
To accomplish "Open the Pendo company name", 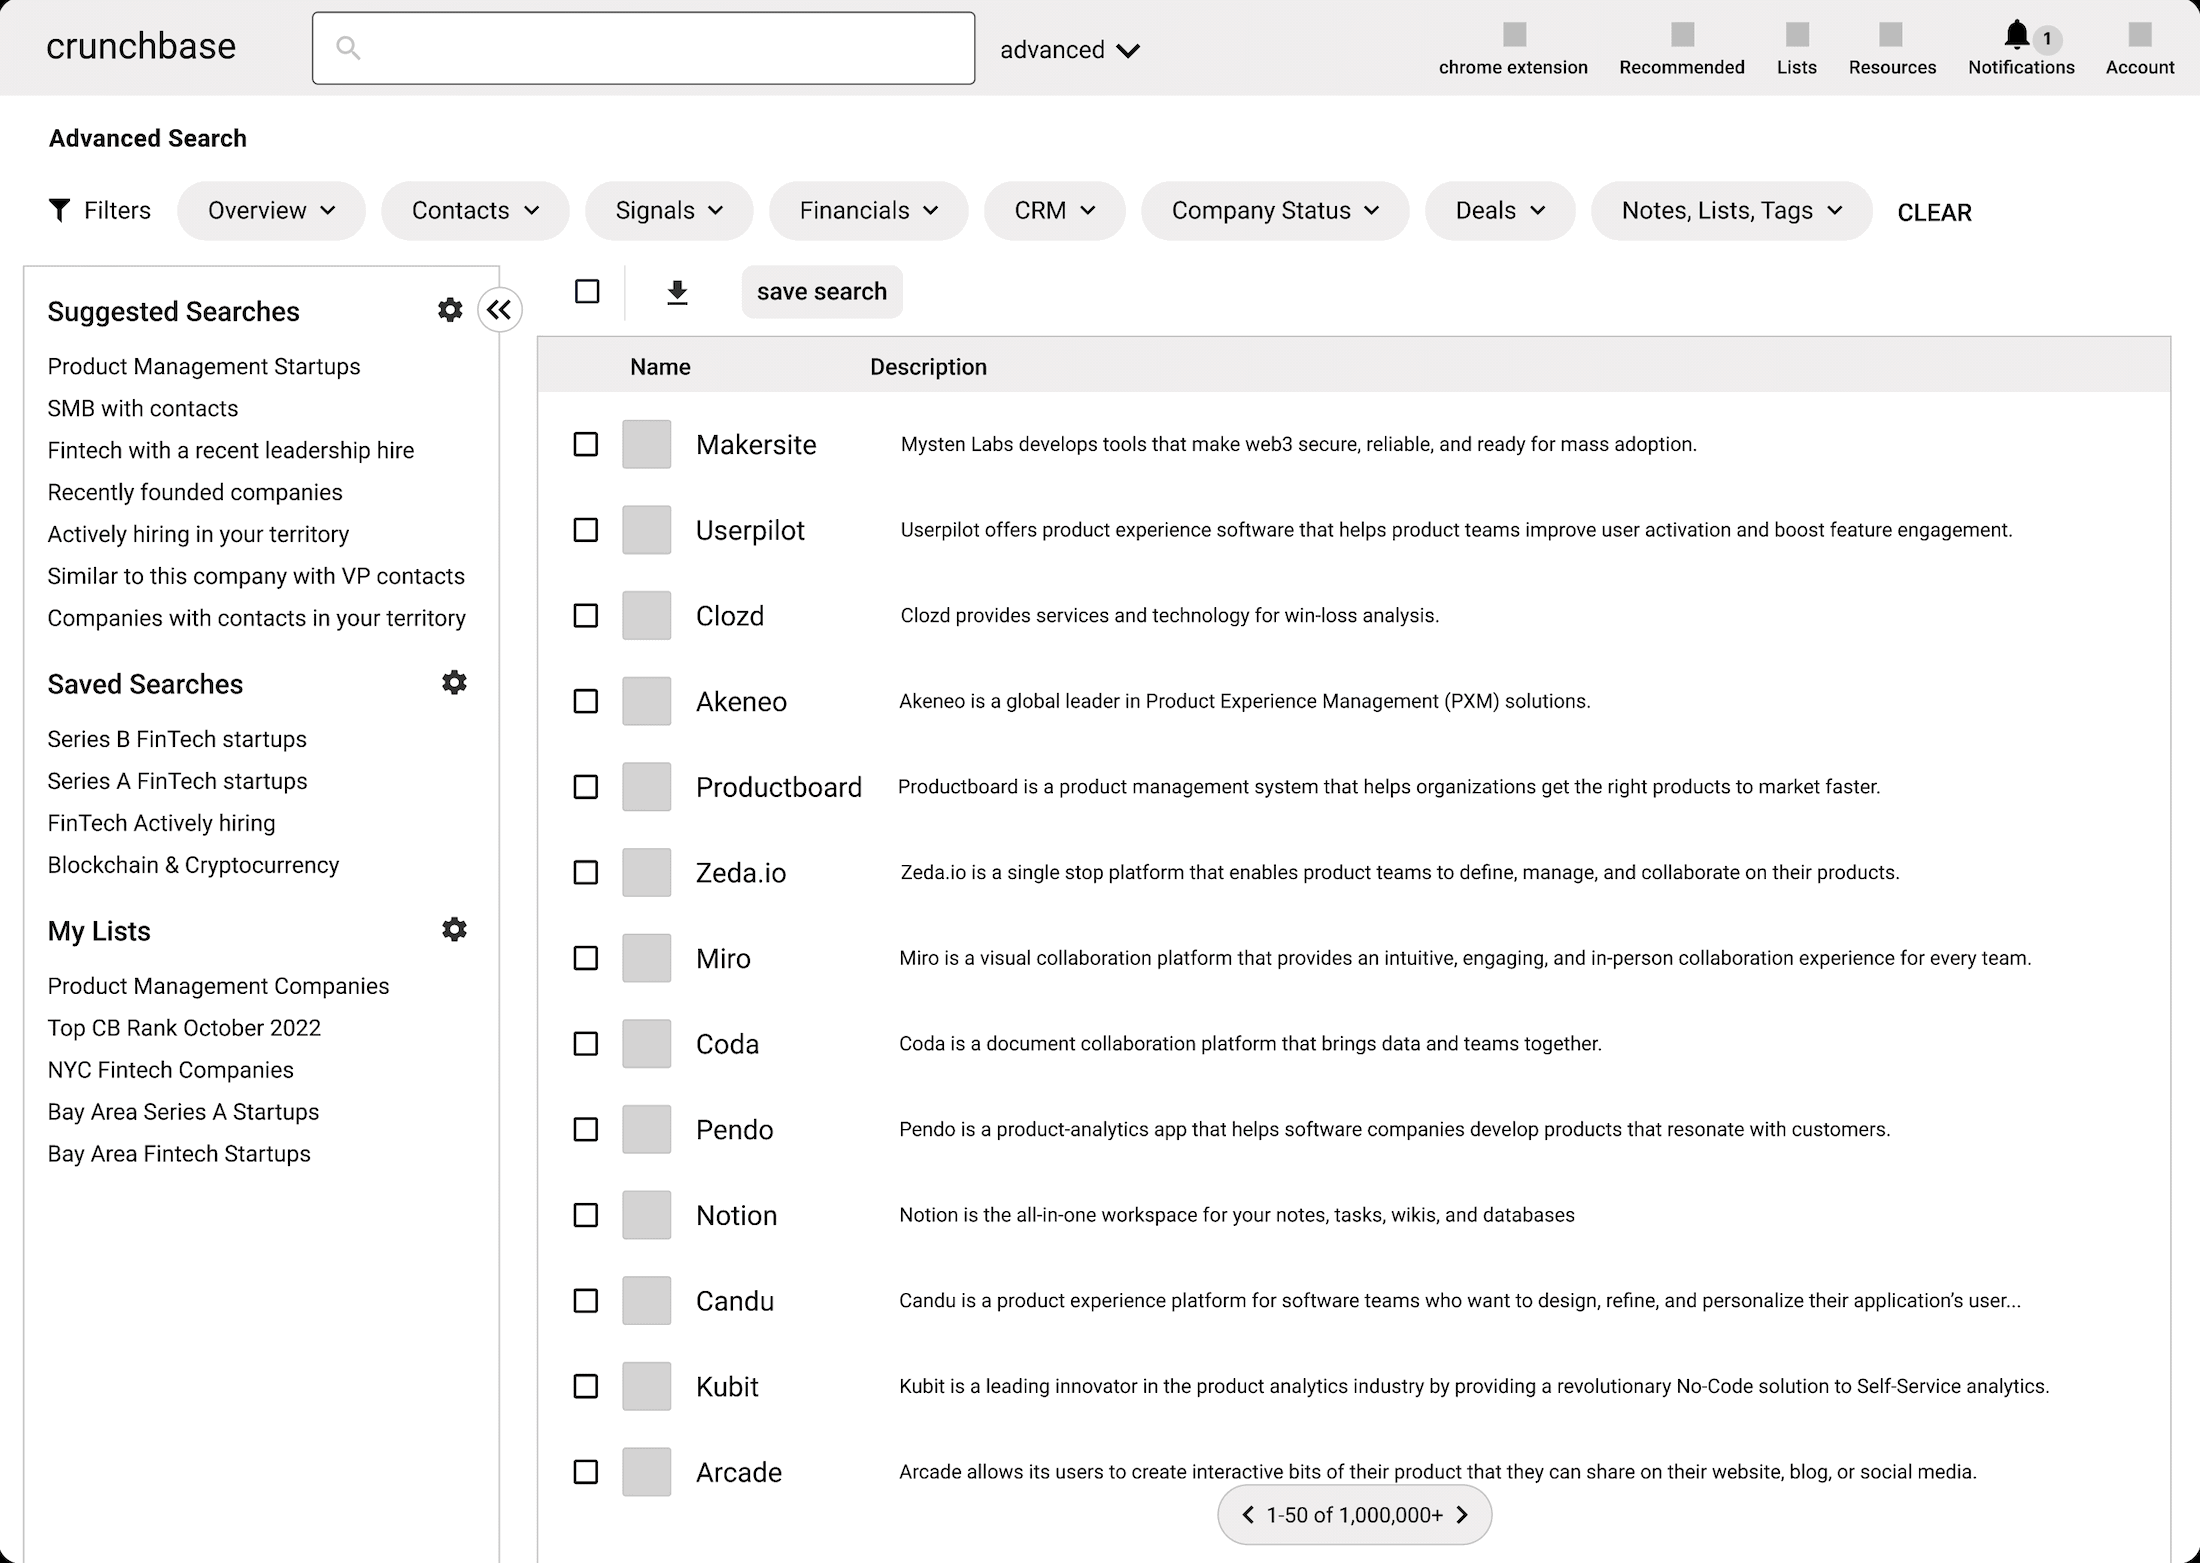I will pos(735,1130).
